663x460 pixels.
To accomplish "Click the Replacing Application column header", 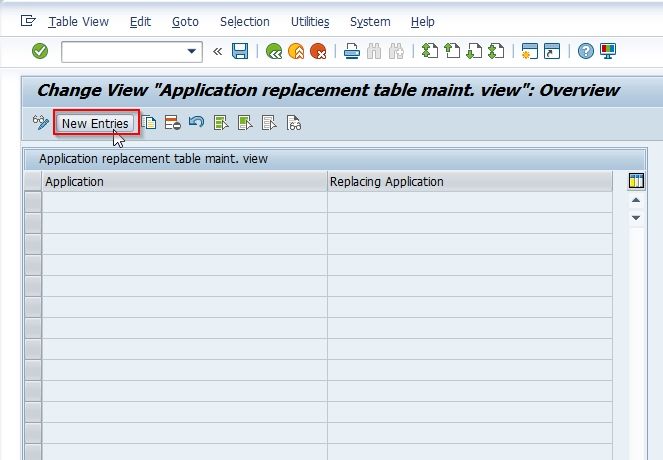I will click(470, 181).
